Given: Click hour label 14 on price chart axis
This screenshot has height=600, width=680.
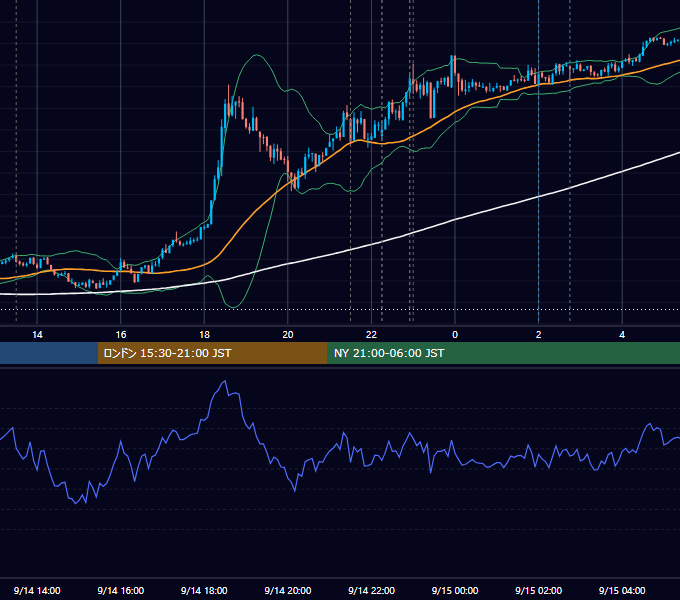Looking at the screenshot, I should [37, 335].
